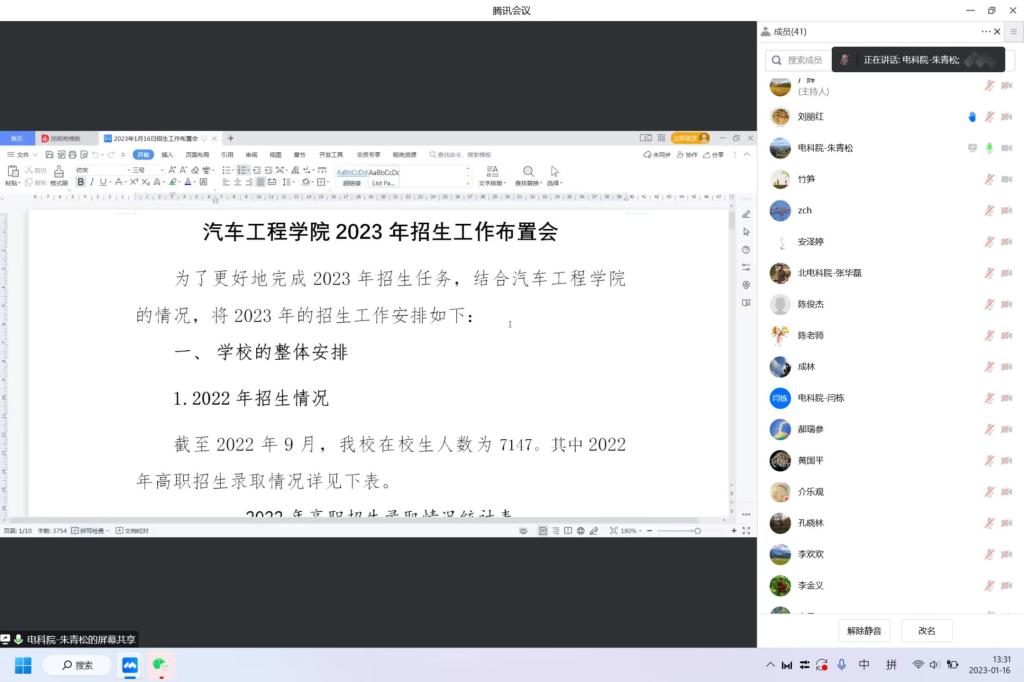Image resolution: width=1024 pixels, height=682 pixels.
Task: Adjust the document zoom slider
Action: (688, 530)
